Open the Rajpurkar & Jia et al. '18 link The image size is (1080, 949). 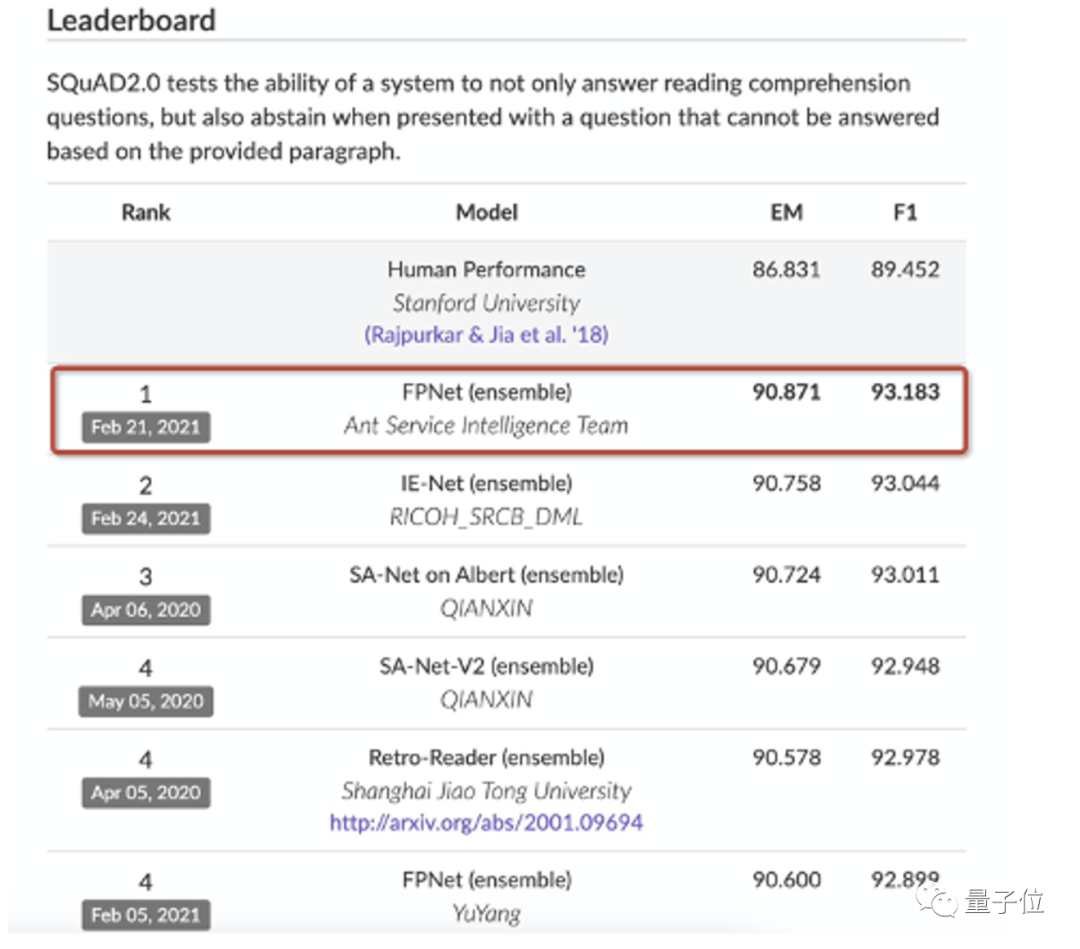[x=486, y=335]
